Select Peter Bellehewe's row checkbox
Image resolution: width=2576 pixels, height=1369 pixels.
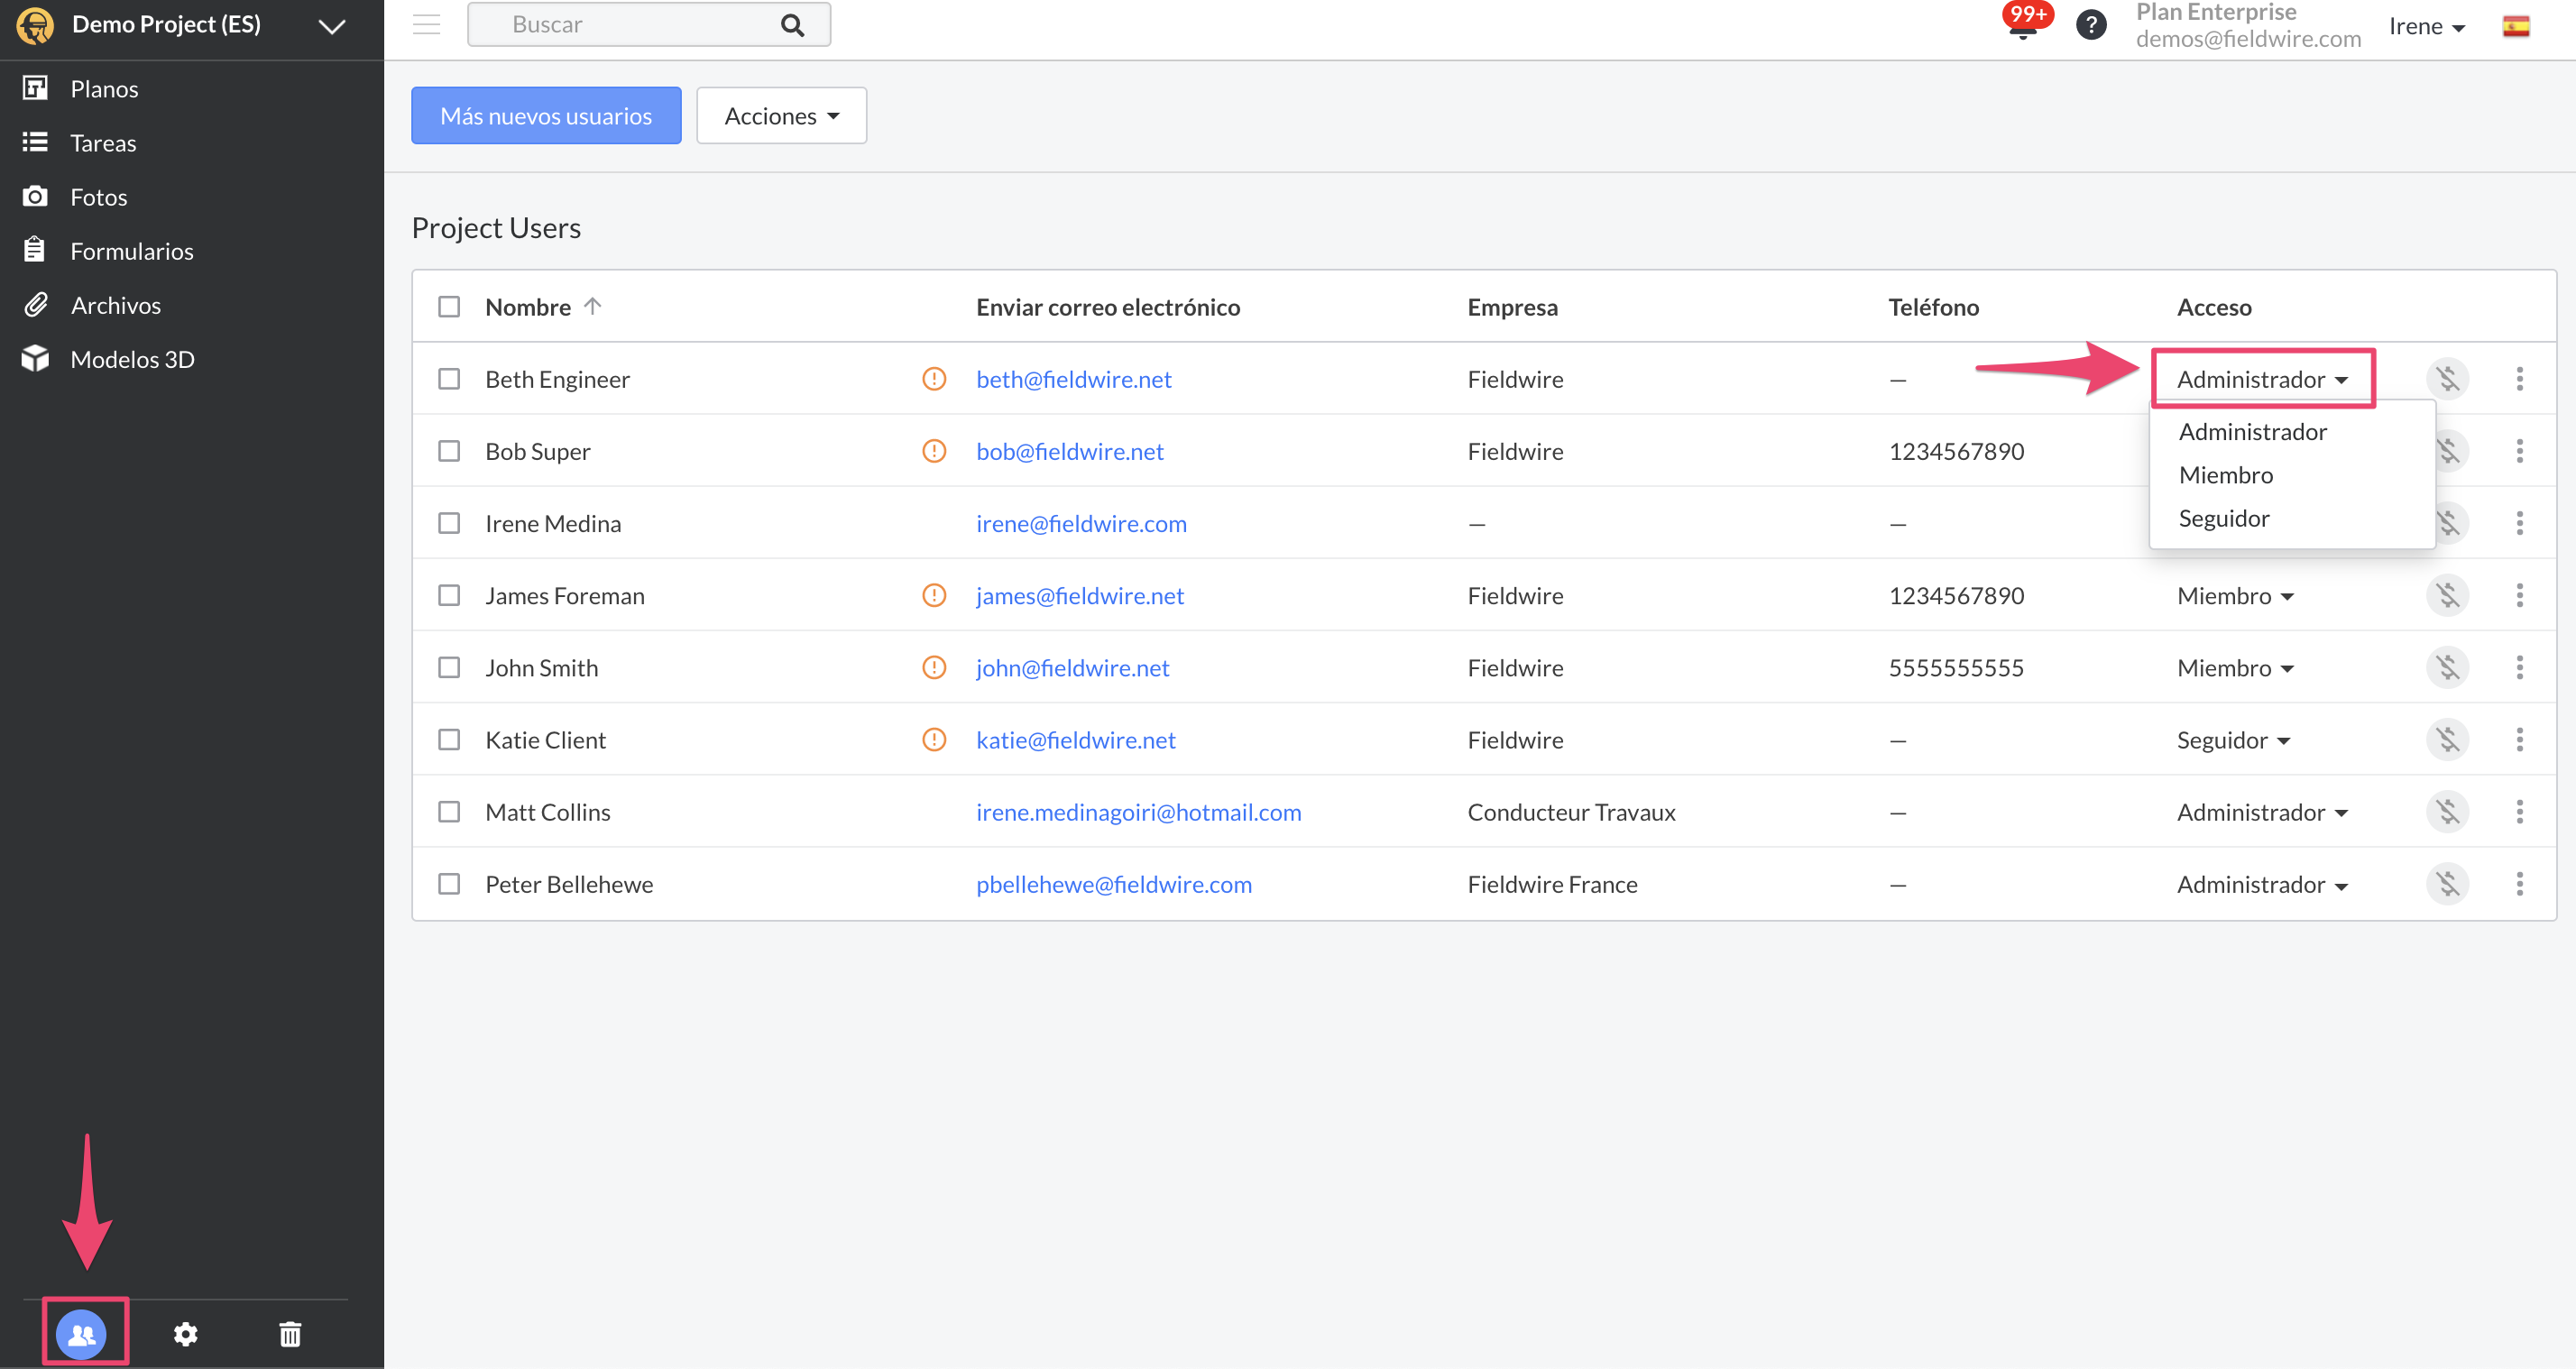tap(449, 884)
